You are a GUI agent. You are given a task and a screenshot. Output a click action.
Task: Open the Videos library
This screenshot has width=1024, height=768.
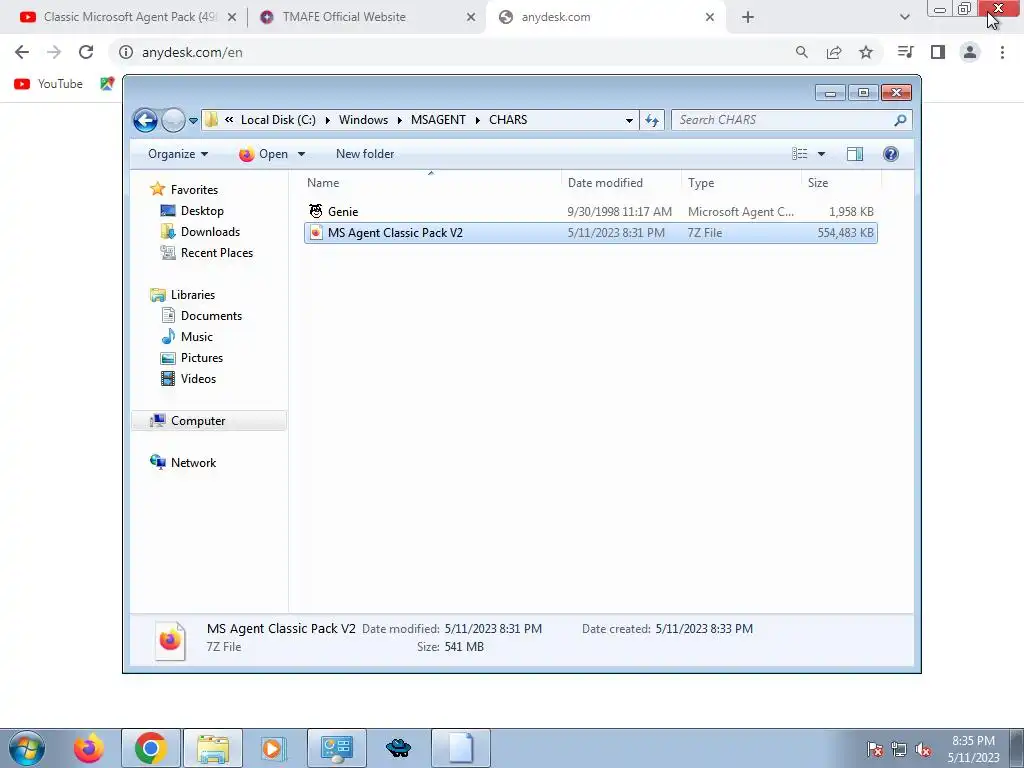pos(198,379)
